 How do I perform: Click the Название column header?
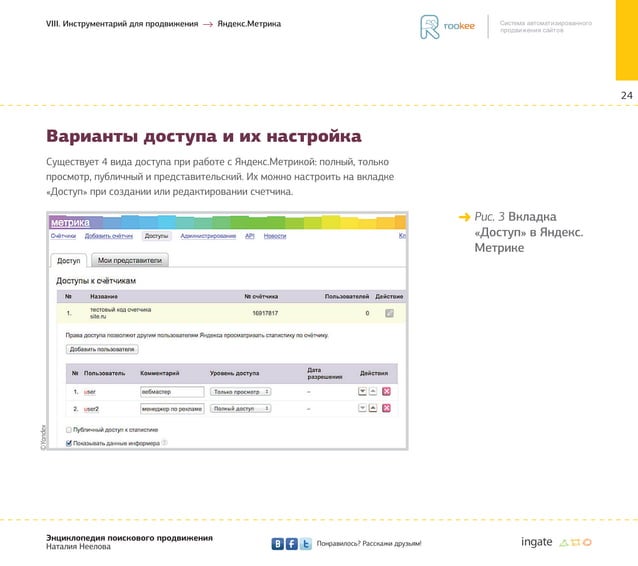(104, 296)
